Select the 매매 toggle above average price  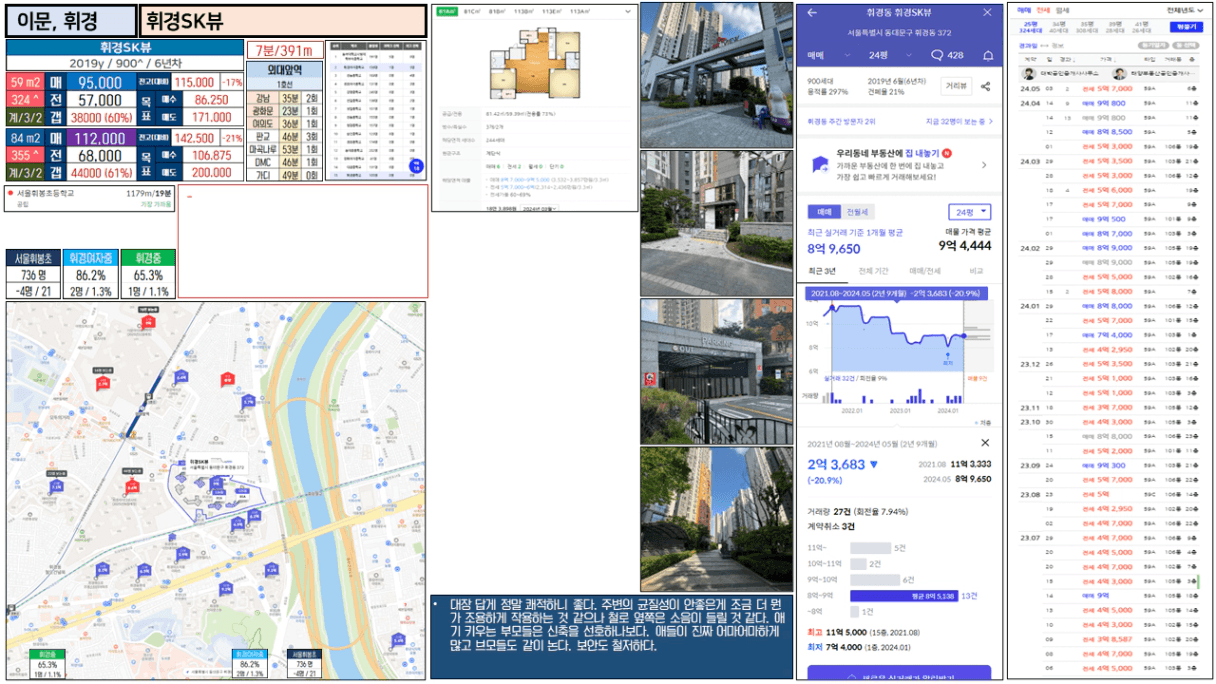(x=825, y=212)
